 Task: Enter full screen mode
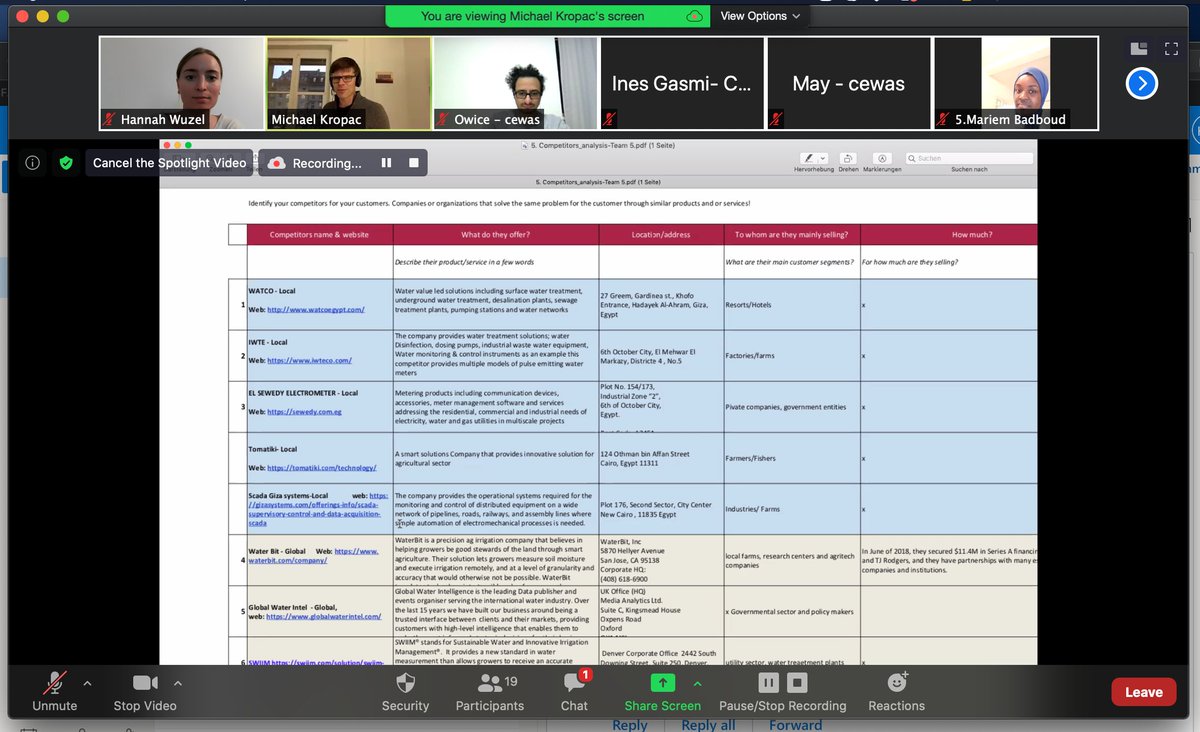click(1172, 48)
